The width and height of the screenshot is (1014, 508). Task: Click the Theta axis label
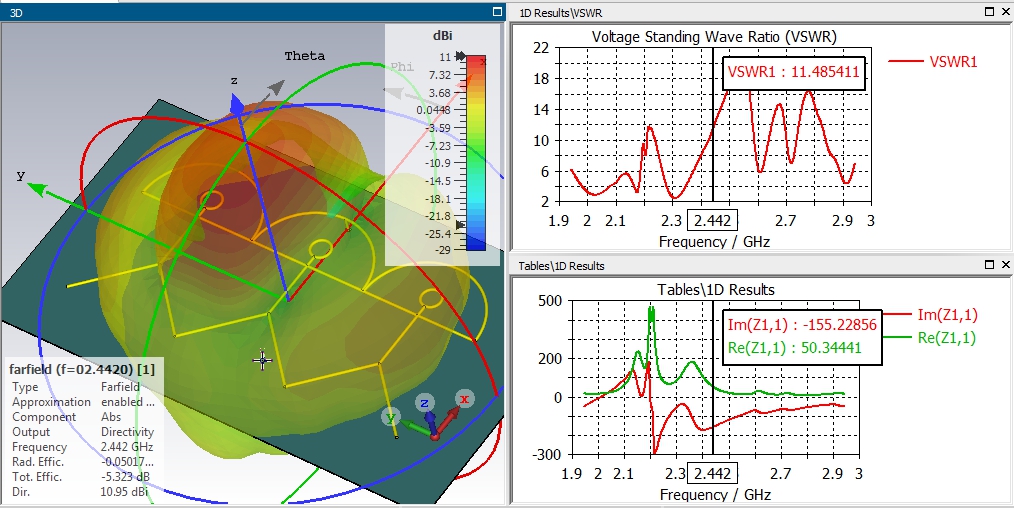305,56
